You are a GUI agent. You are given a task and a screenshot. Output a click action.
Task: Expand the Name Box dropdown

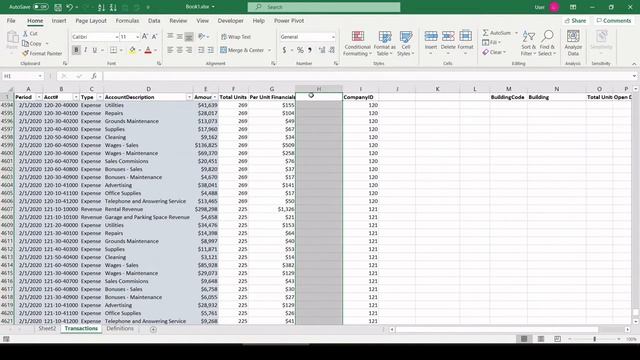click(x=40, y=76)
